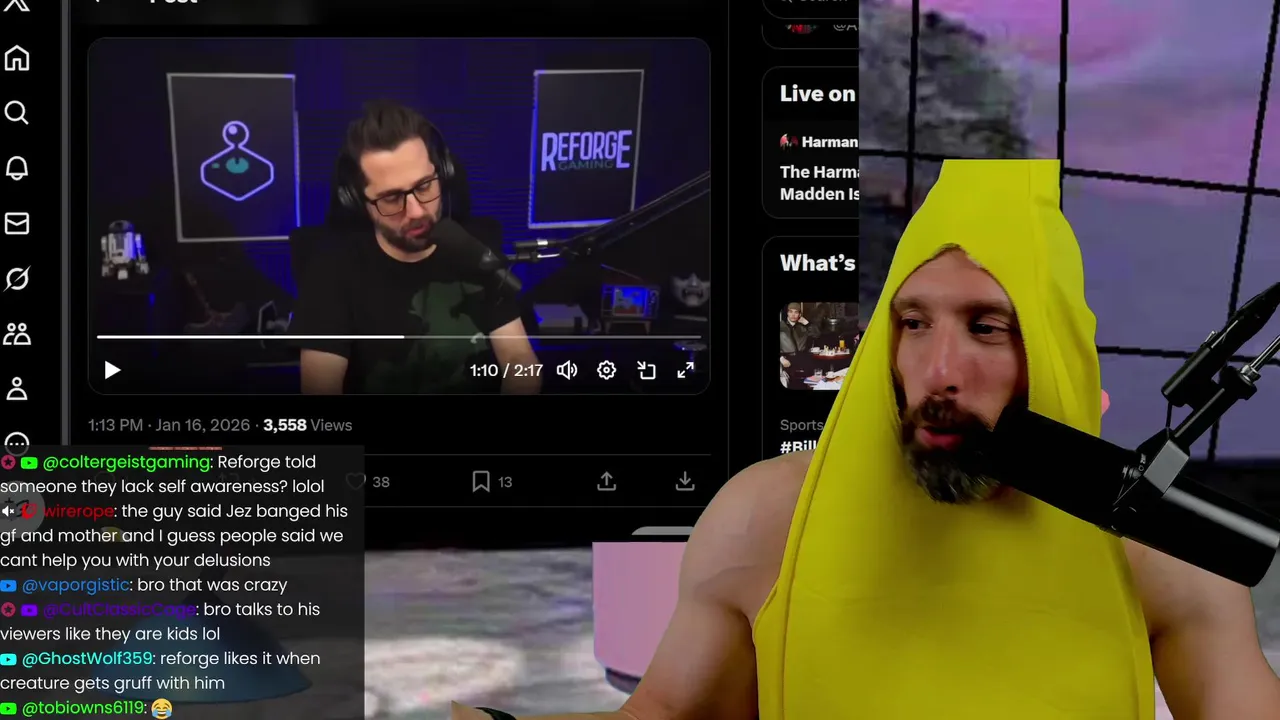Click the post timestamp Jan 16, 2026
This screenshot has width=1280, height=720.
coord(169,425)
